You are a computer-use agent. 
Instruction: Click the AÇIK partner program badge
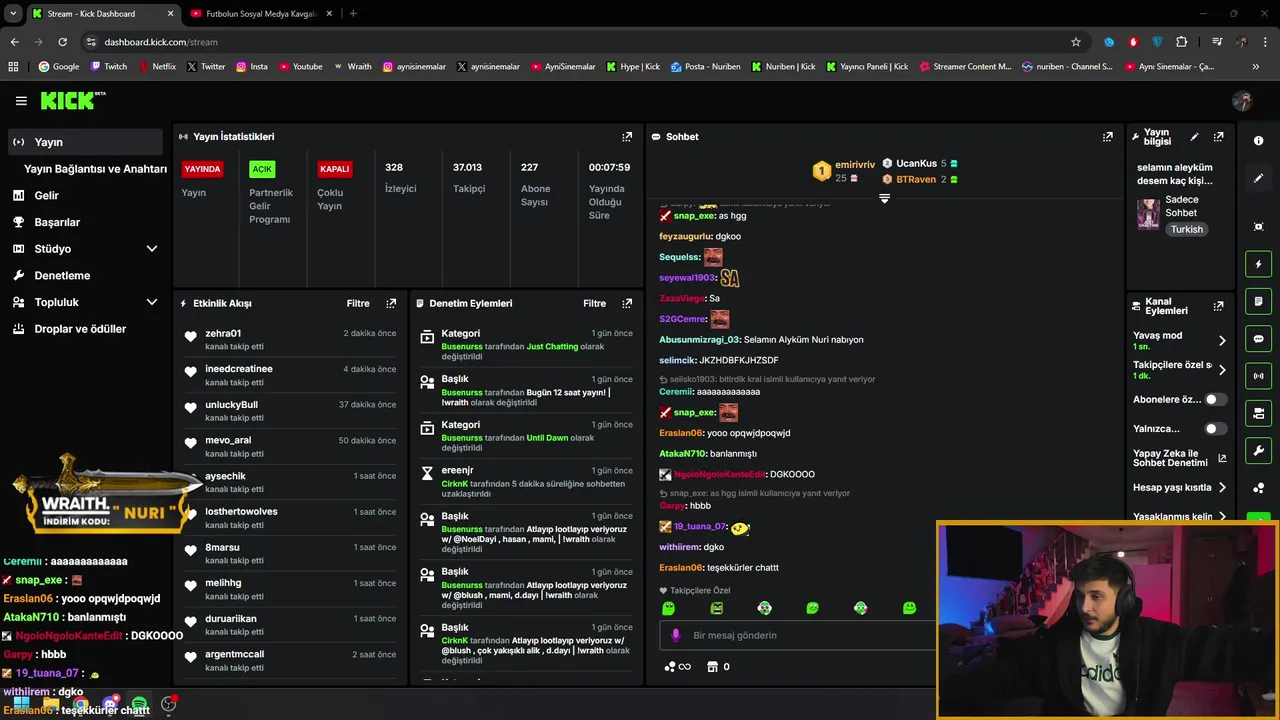262,169
